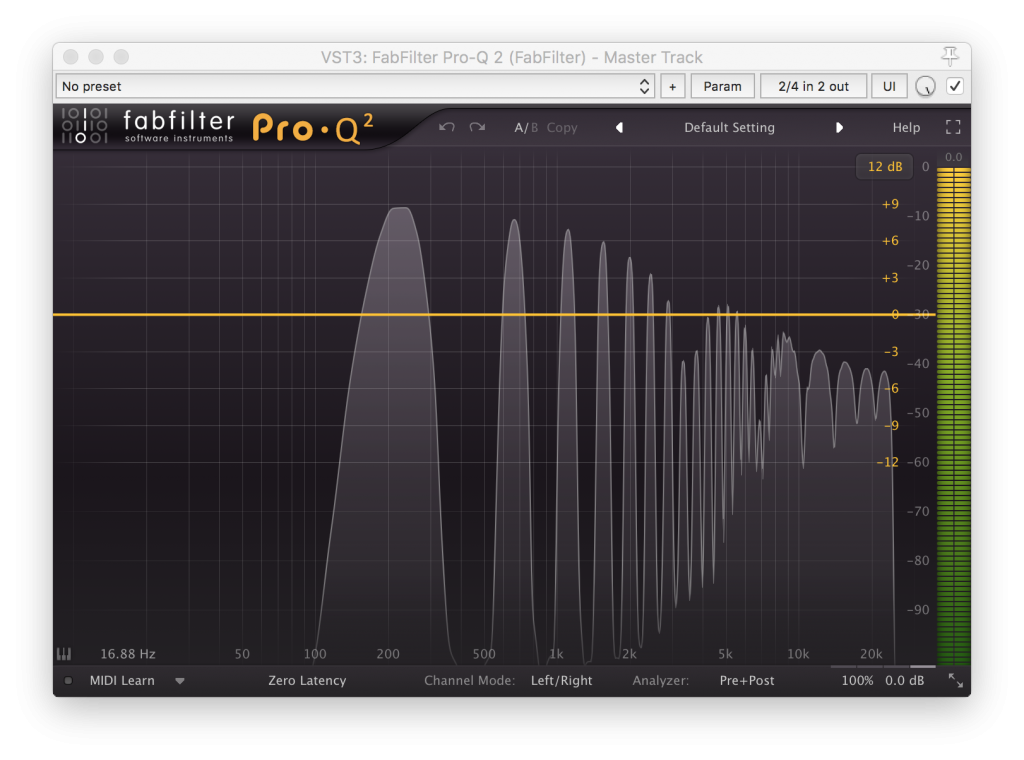Show the piano keyboard display icon
The width and height of the screenshot is (1024, 760).
click(64, 654)
